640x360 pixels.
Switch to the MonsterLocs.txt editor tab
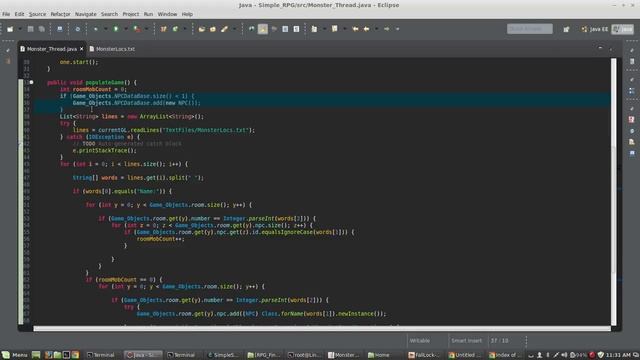point(112,49)
